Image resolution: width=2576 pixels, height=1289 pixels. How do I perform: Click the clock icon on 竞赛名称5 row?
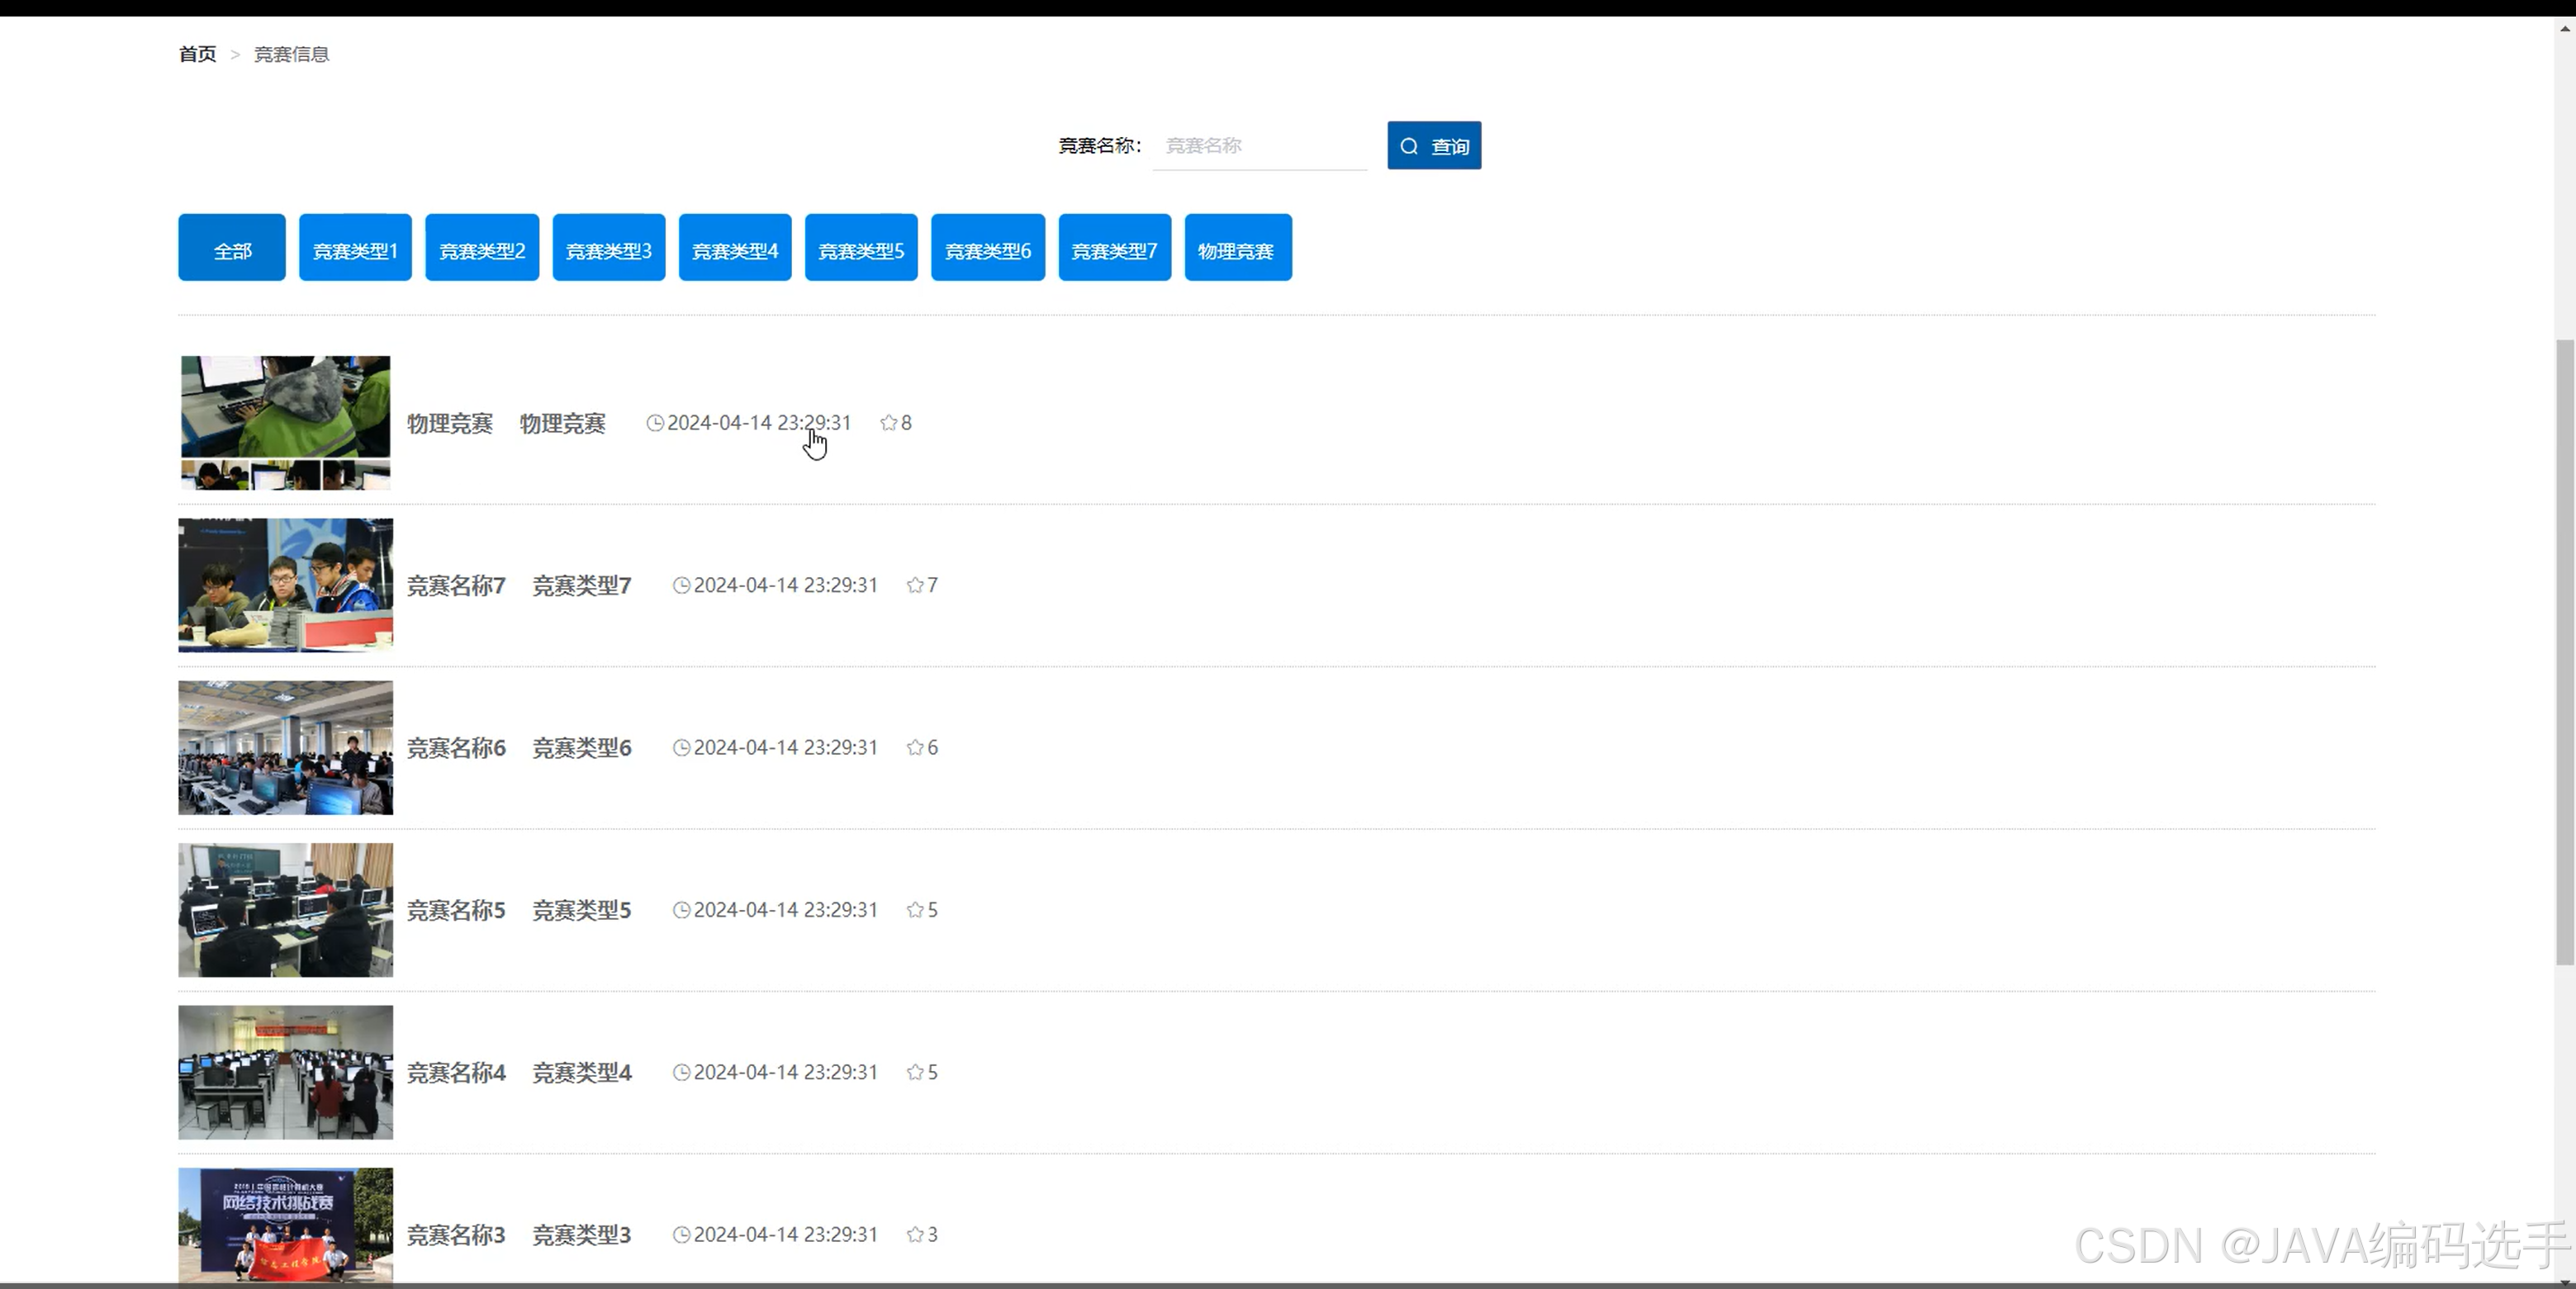point(681,910)
